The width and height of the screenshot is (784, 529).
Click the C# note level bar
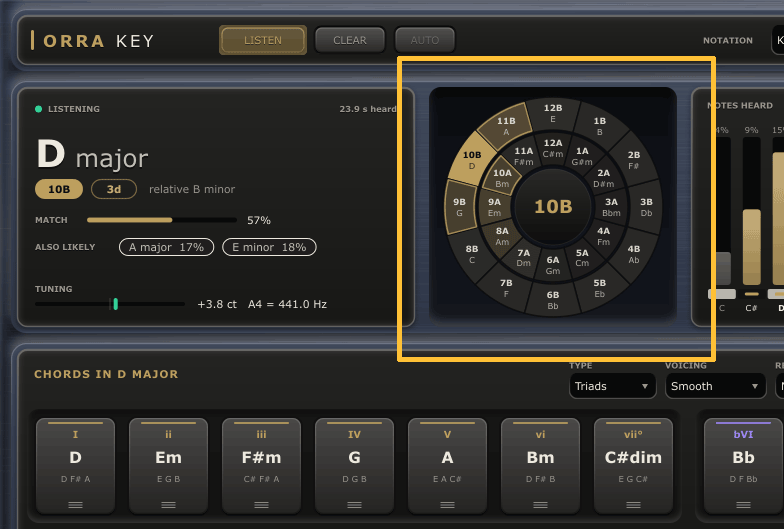[752, 212]
